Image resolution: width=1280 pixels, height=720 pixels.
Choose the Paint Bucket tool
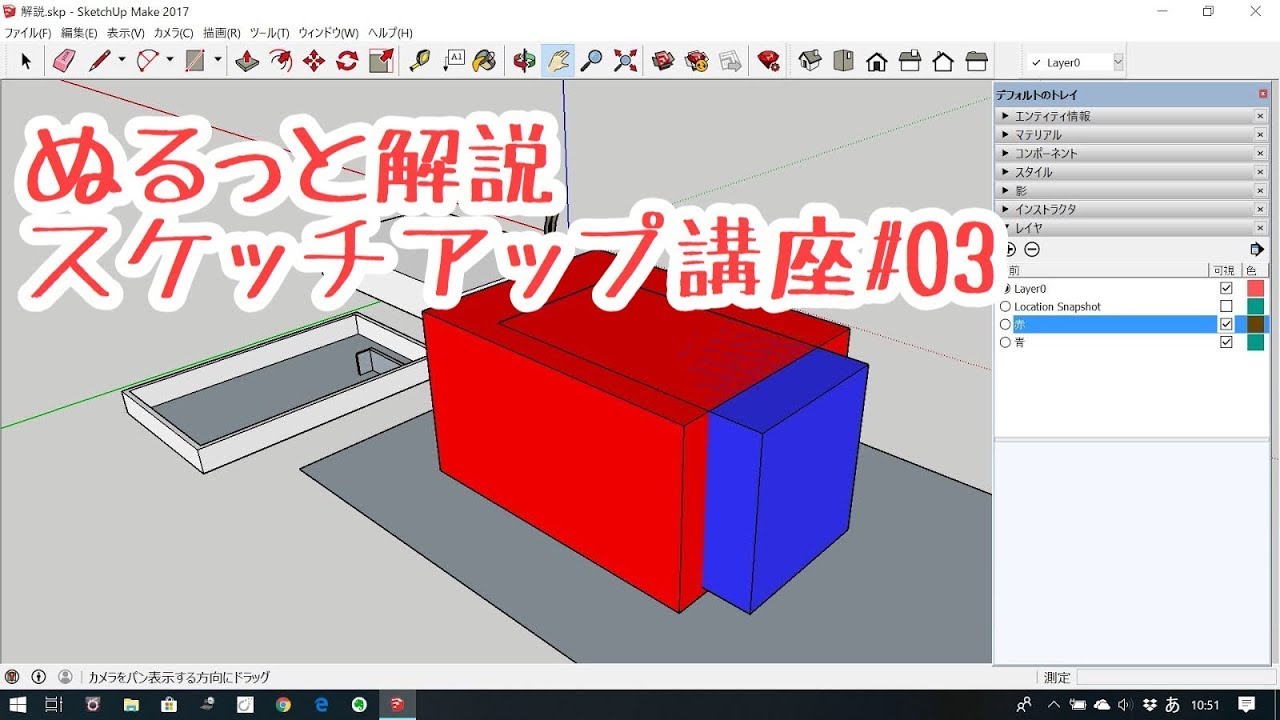tap(485, 62)
